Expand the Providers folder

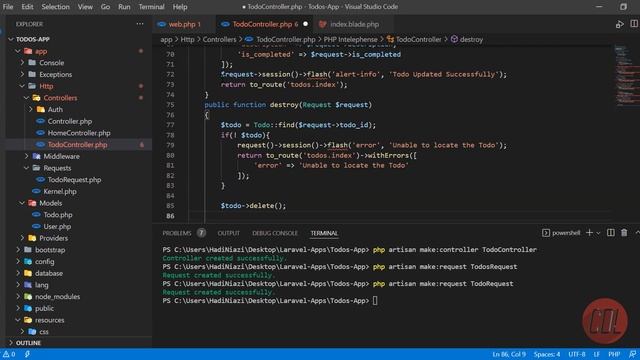coord(22,238)
